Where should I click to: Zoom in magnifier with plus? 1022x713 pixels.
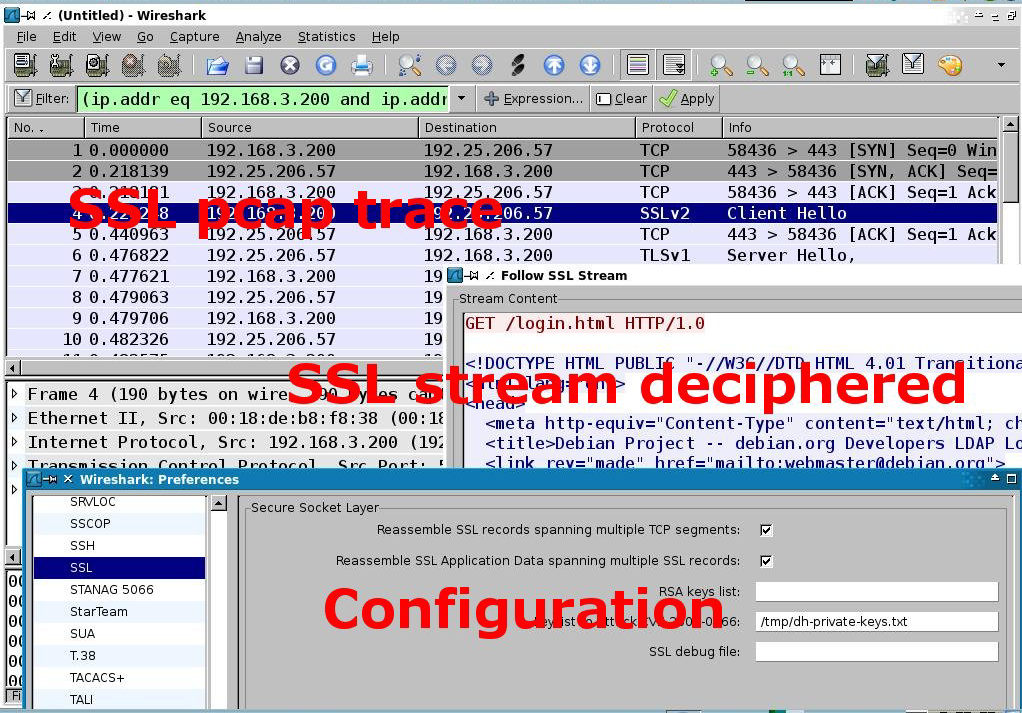coord(721,65)
